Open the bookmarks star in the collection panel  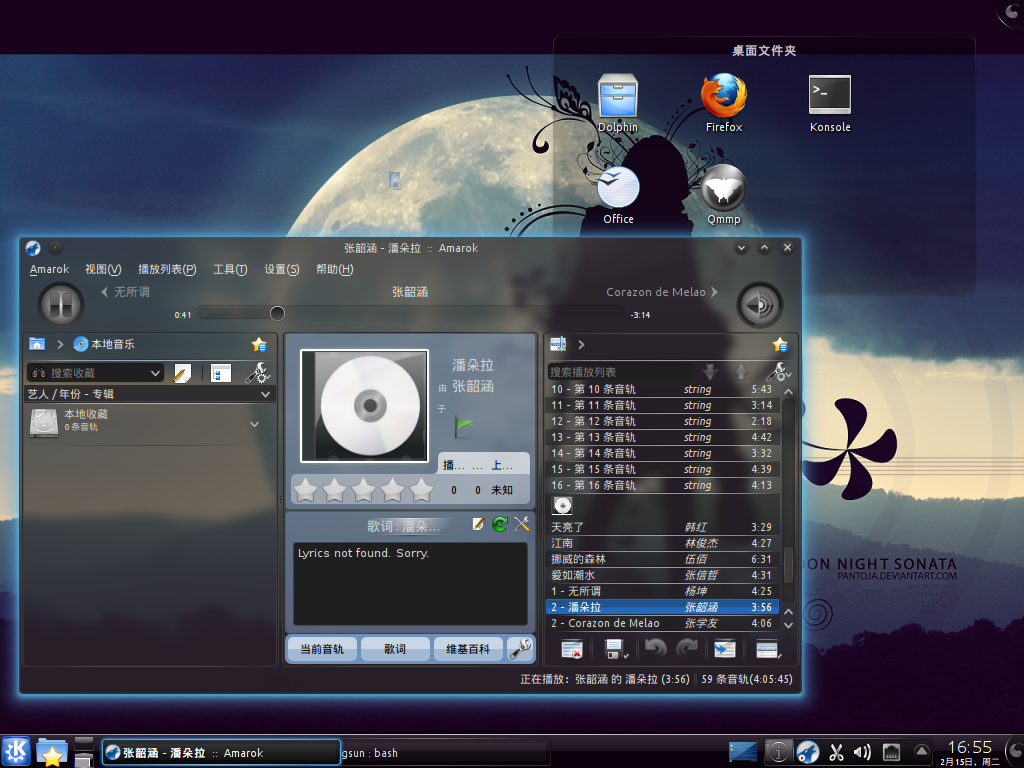click(259, 344)
